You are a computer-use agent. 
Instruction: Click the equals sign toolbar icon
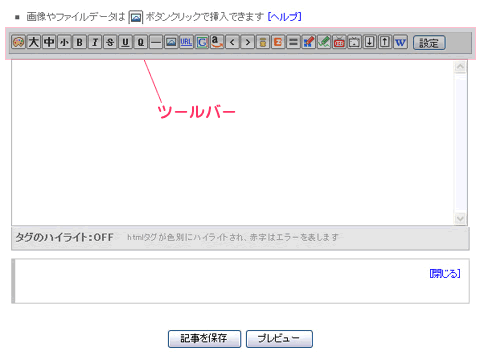pos(293,42)
